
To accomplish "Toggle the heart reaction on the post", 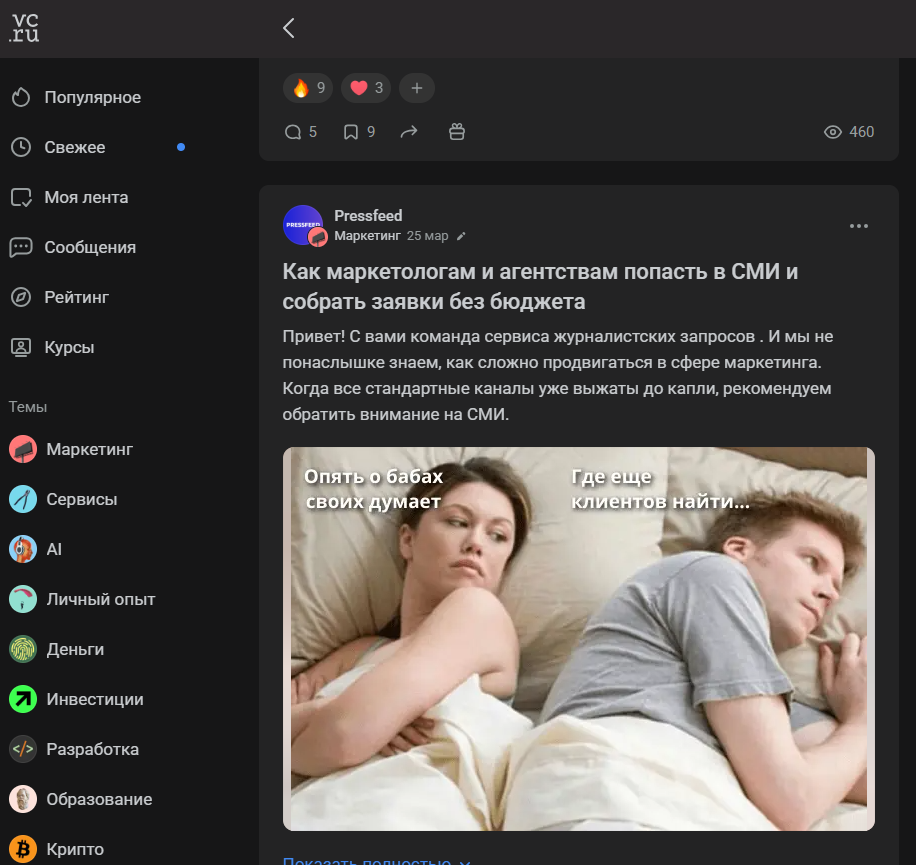I will click(x=365, y=88).
